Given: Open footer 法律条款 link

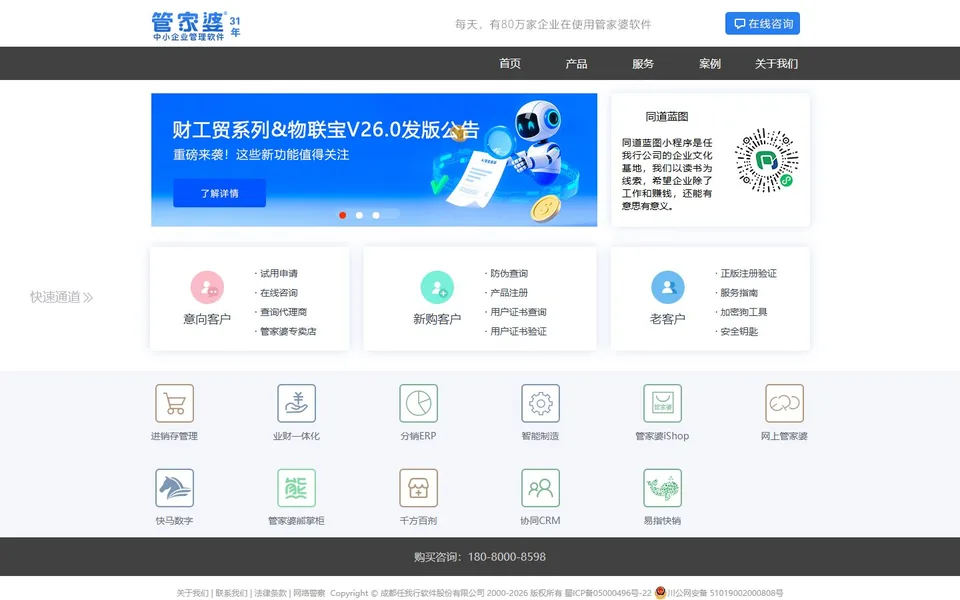Looking at the screenshot, I should (x=270, y=593).
